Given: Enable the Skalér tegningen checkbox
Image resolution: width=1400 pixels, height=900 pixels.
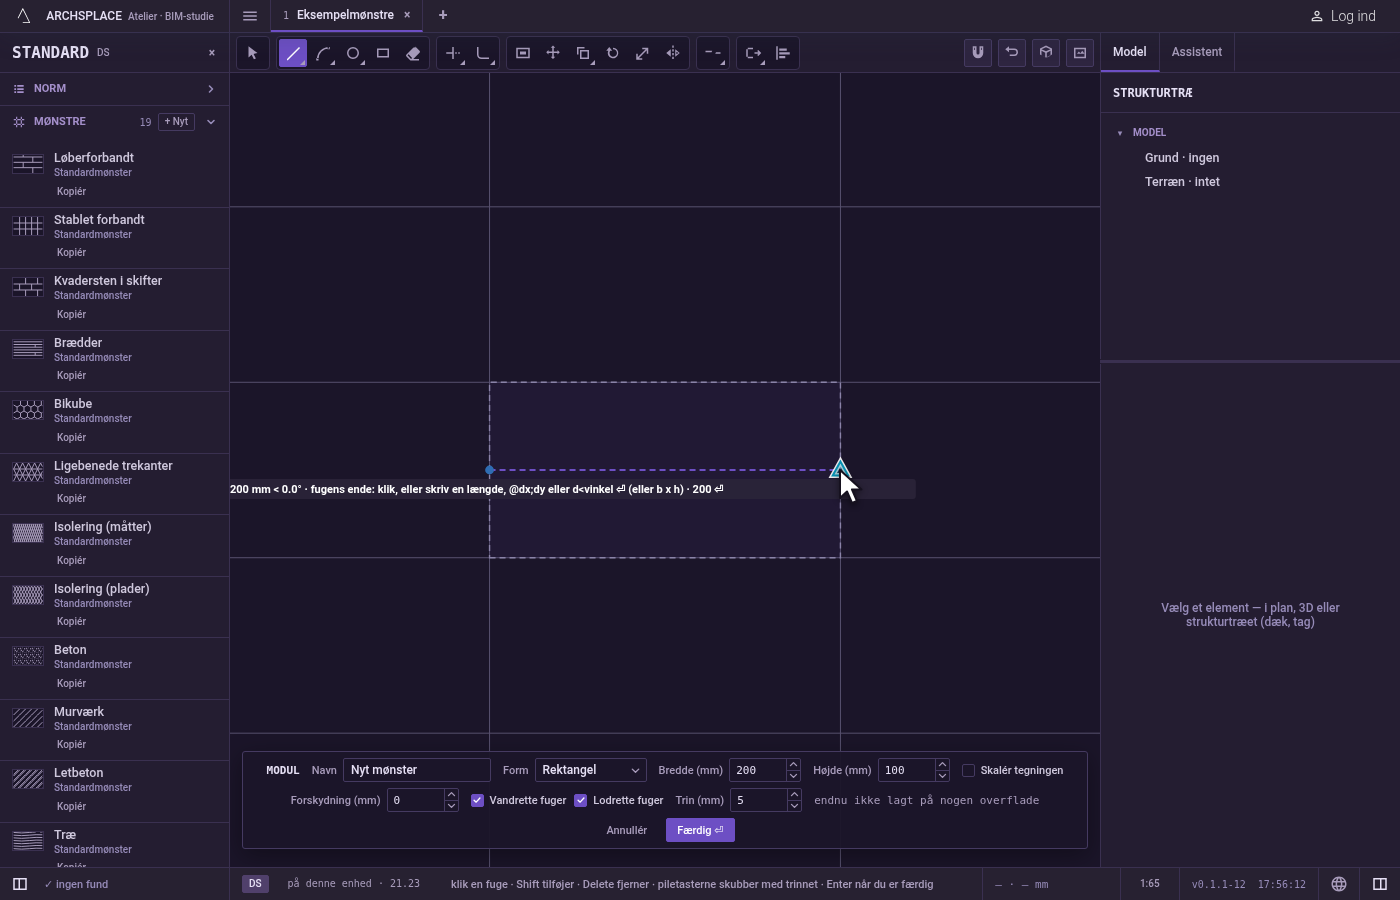Looking at the screenshot, I should point(968,770).
